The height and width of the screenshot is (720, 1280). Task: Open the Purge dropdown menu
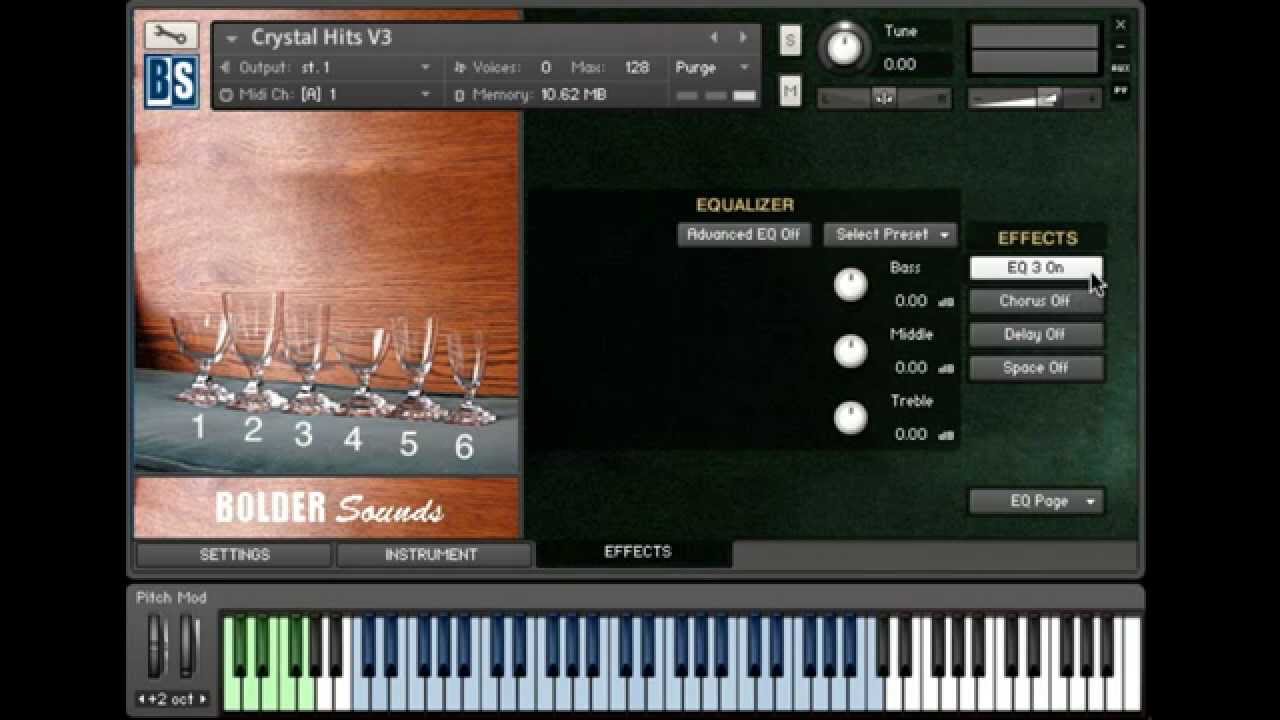(x=712, y=67)
